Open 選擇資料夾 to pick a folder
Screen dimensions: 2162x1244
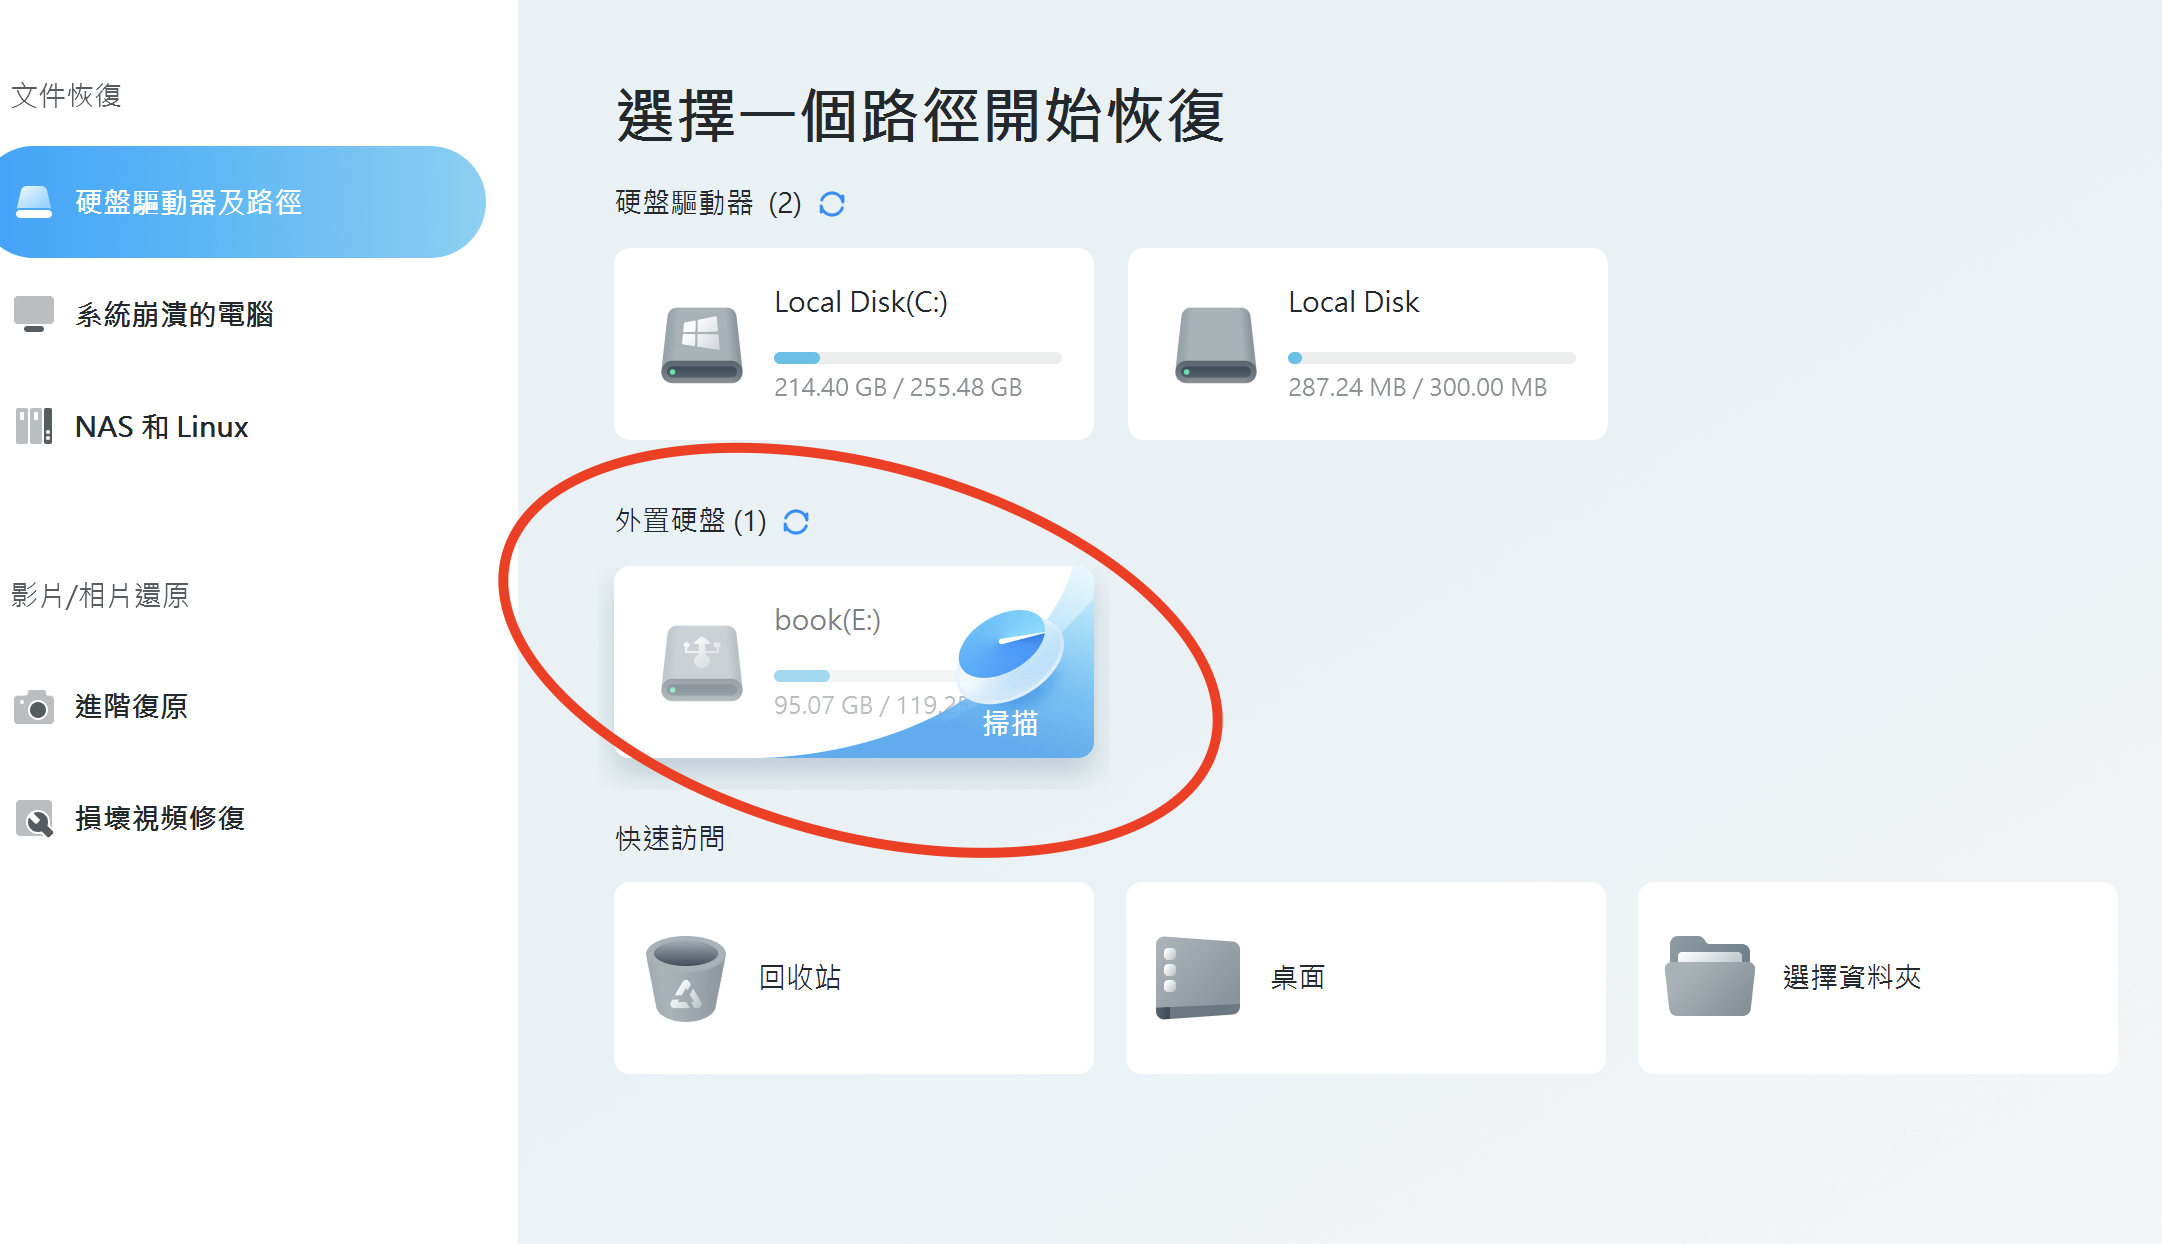1876,977
